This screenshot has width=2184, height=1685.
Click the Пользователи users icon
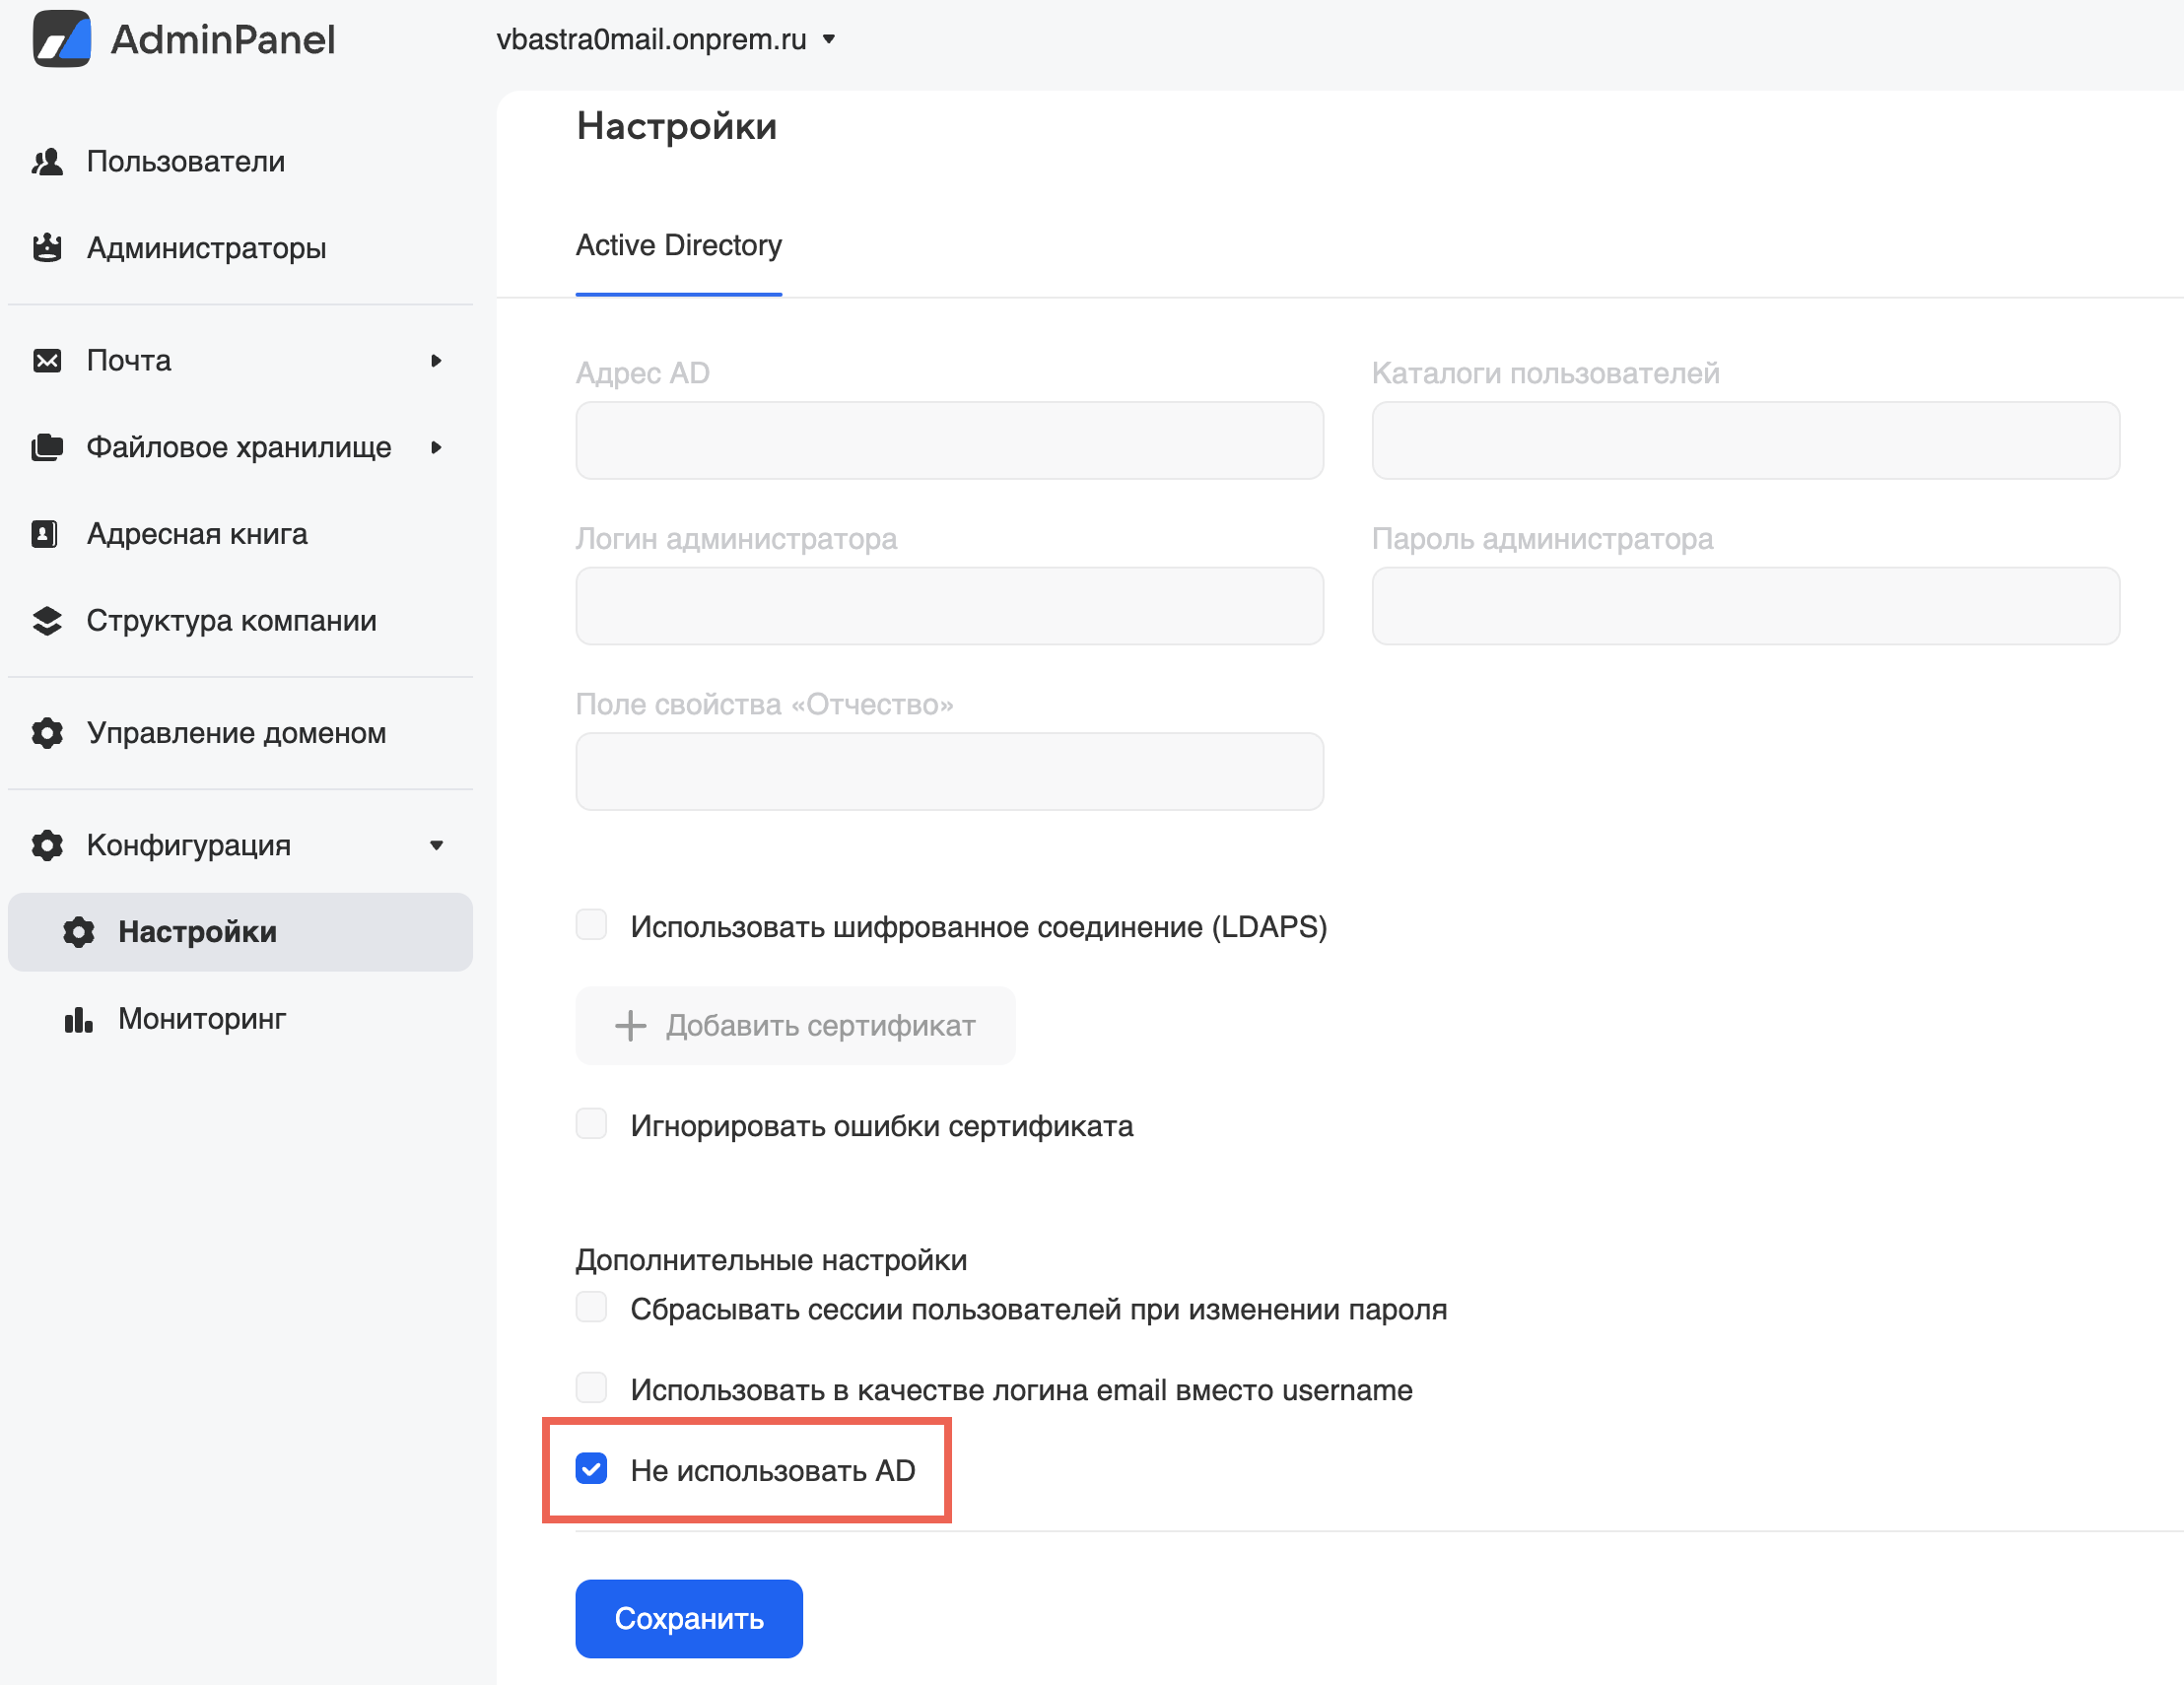click(x=47, y=161)
